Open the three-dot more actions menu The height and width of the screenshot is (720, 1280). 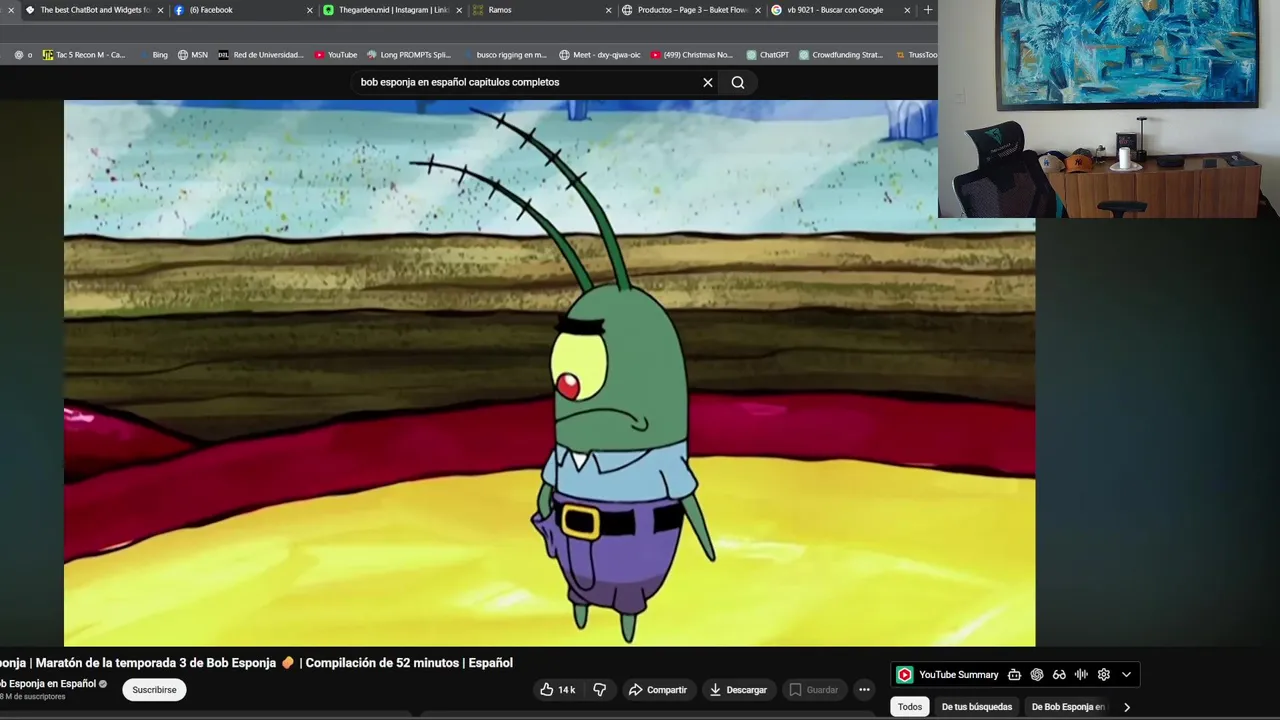tap(864, 690)
